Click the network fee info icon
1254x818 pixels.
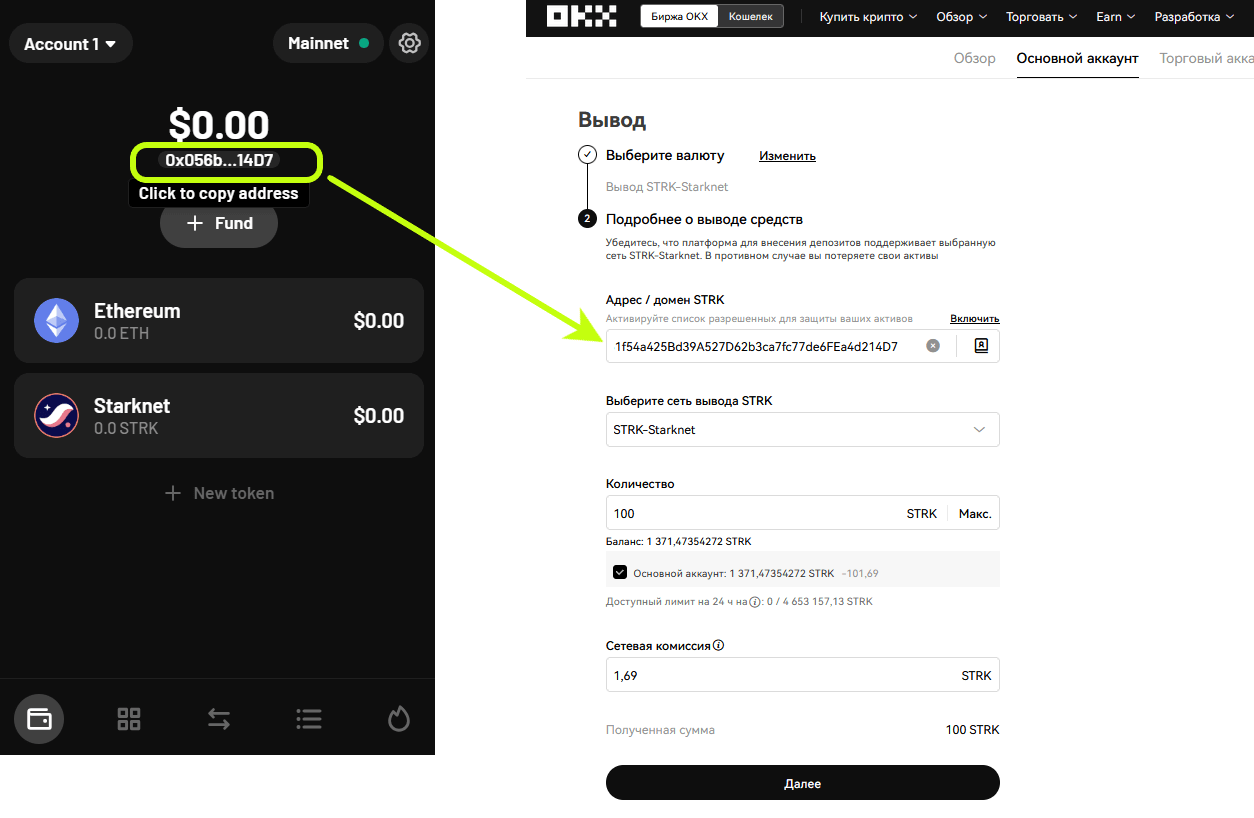click(718, 645)
